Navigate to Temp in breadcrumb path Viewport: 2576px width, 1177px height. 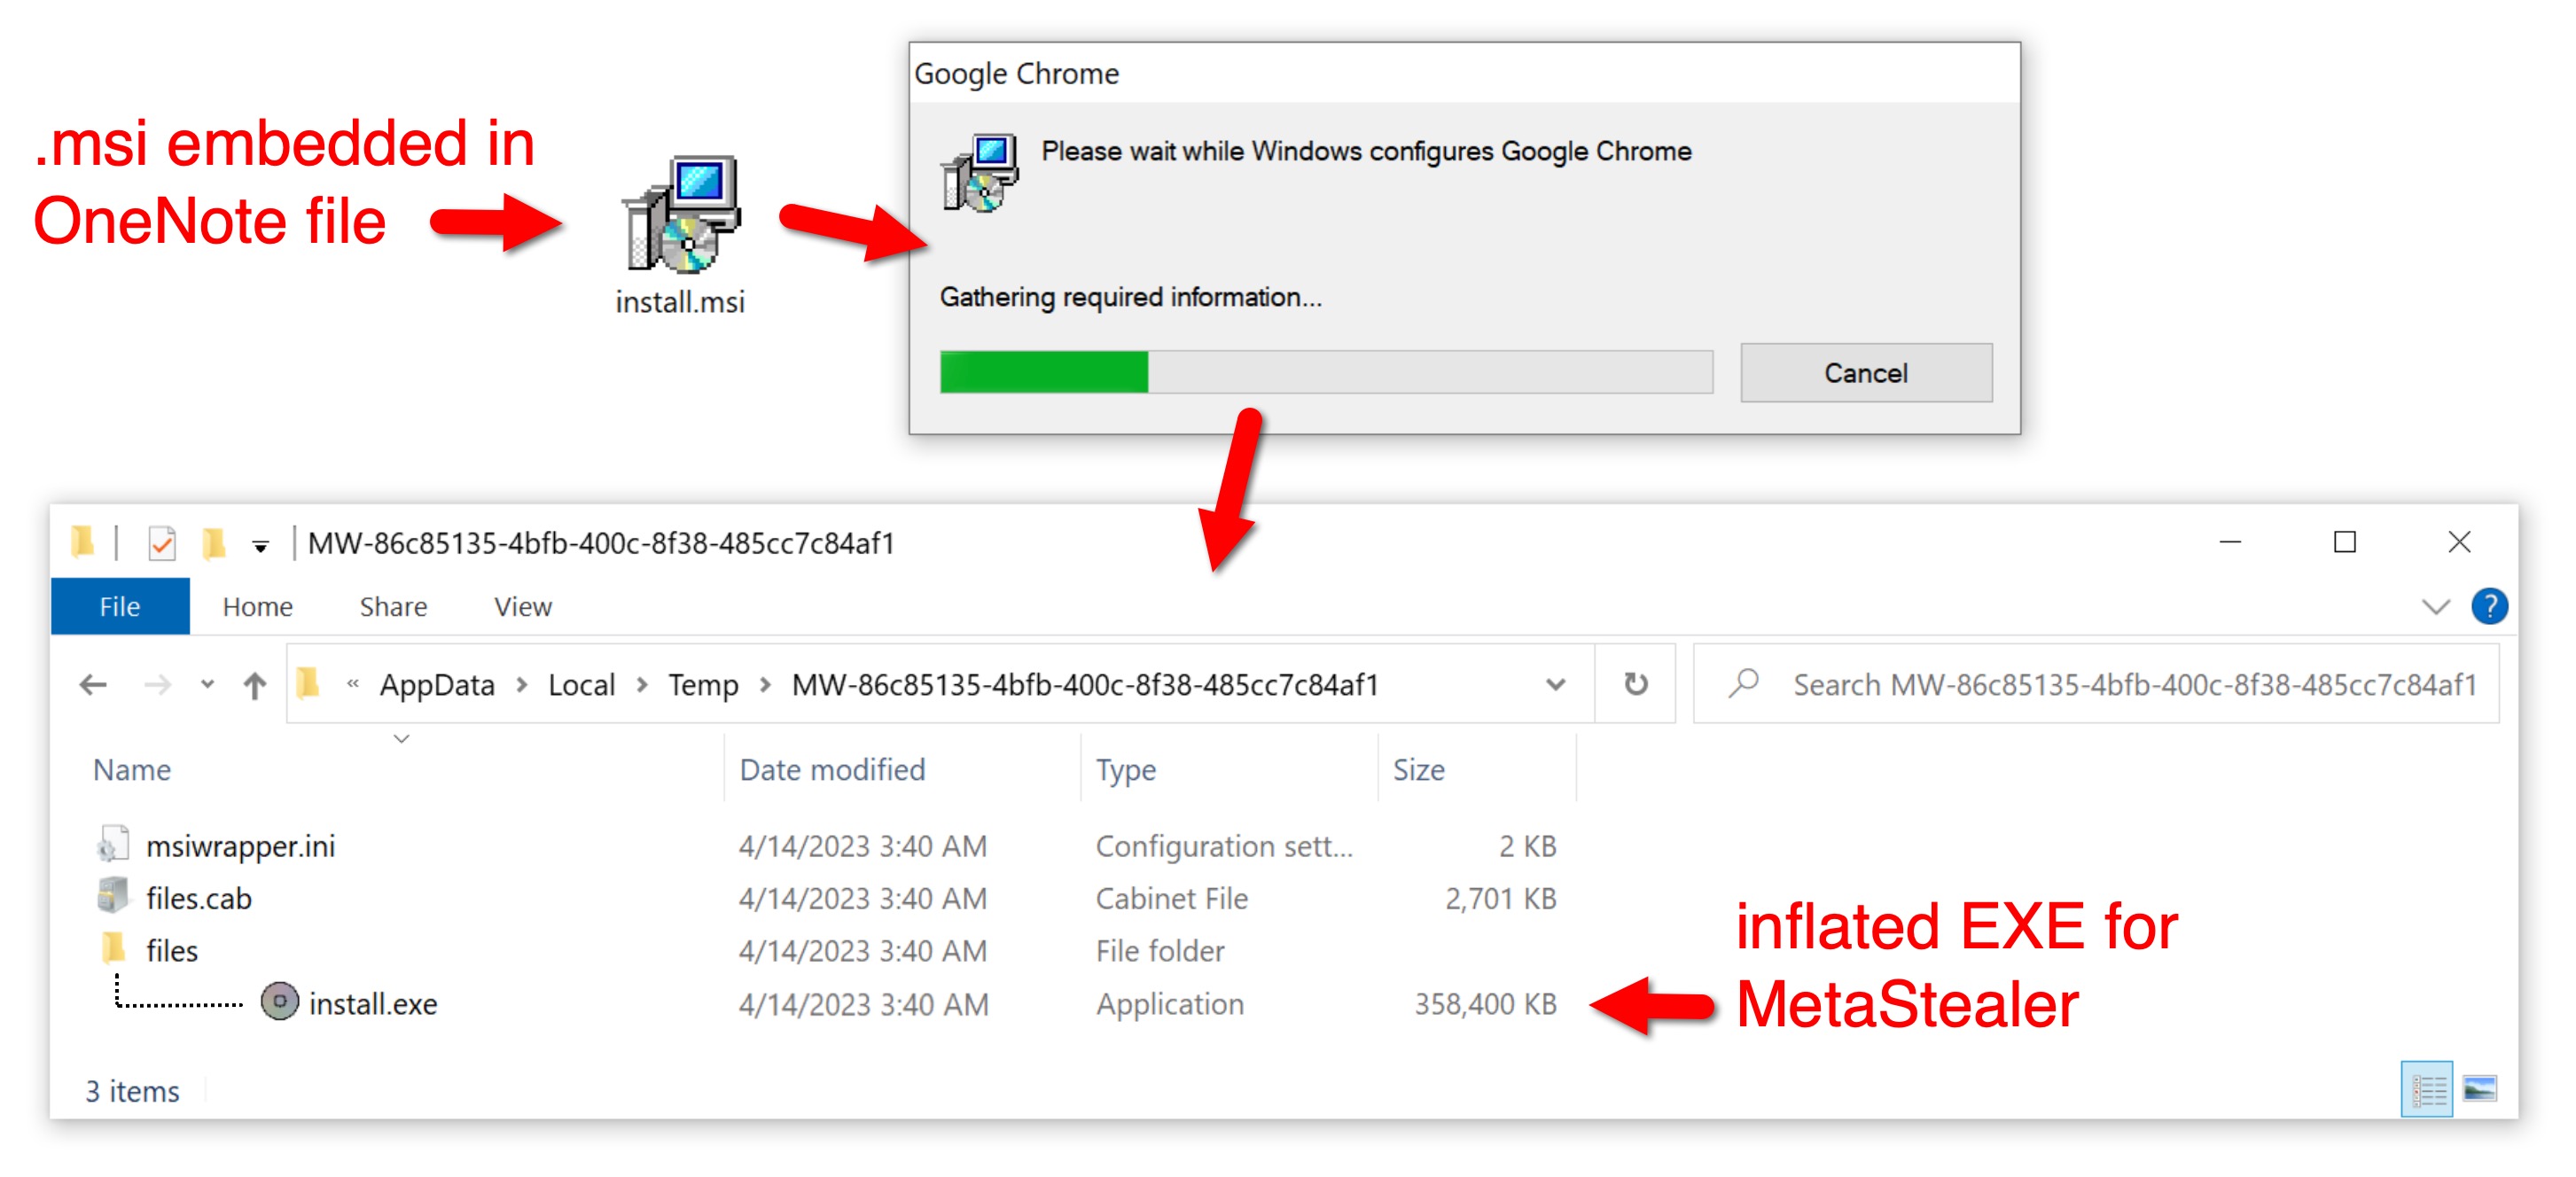(x=702, y=685)
